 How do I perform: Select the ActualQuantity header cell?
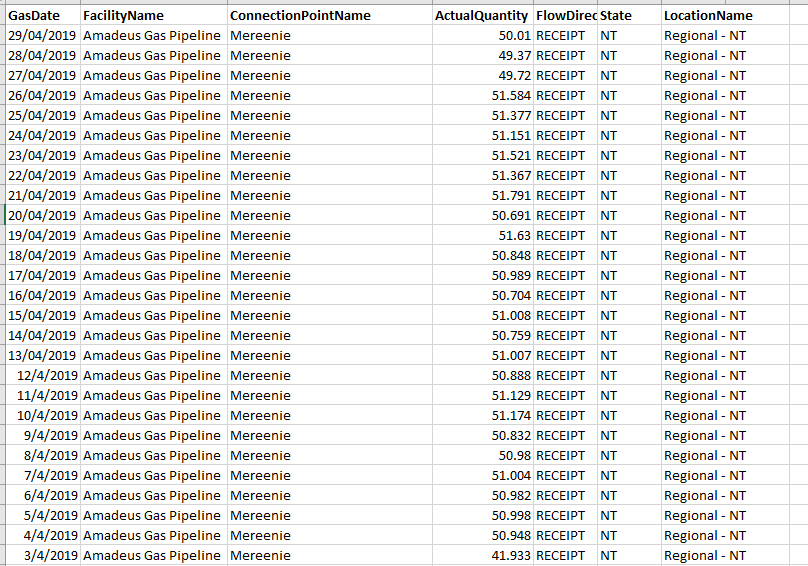coord(482,15)
